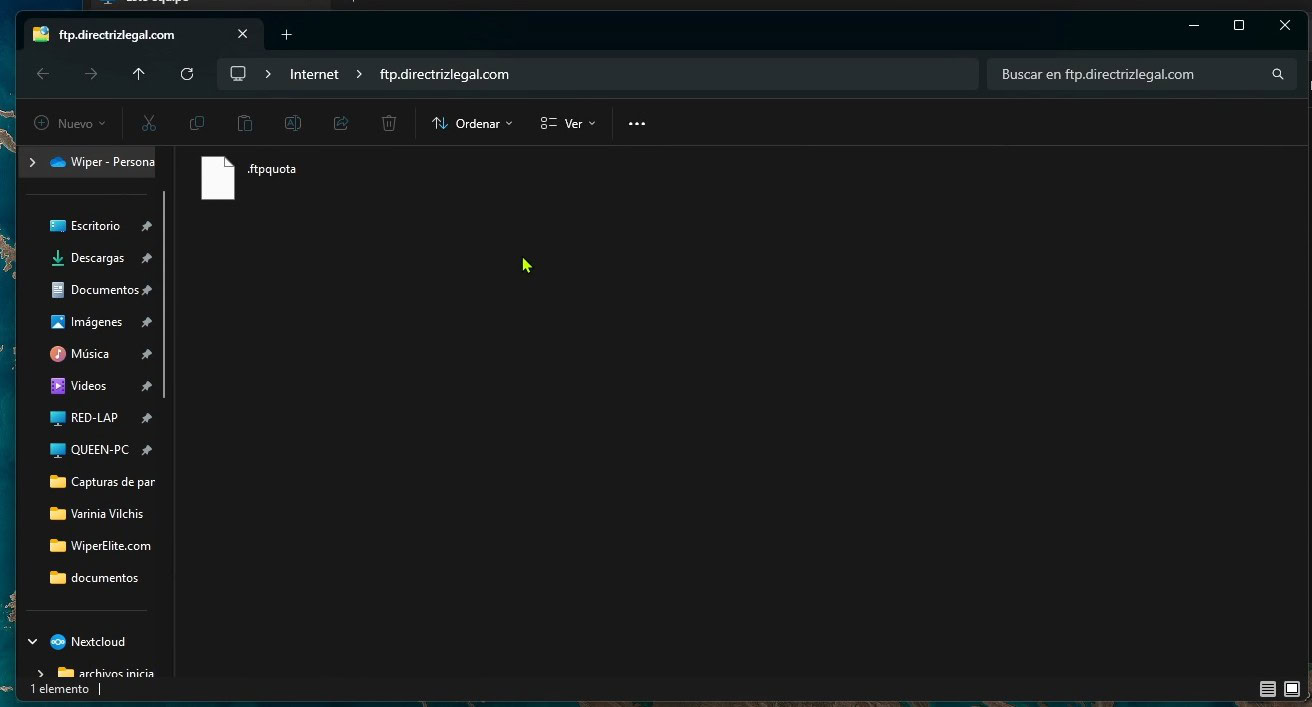Click the pin icon beside Documentos
1312x707 pixels.
[x=146, y=290]
